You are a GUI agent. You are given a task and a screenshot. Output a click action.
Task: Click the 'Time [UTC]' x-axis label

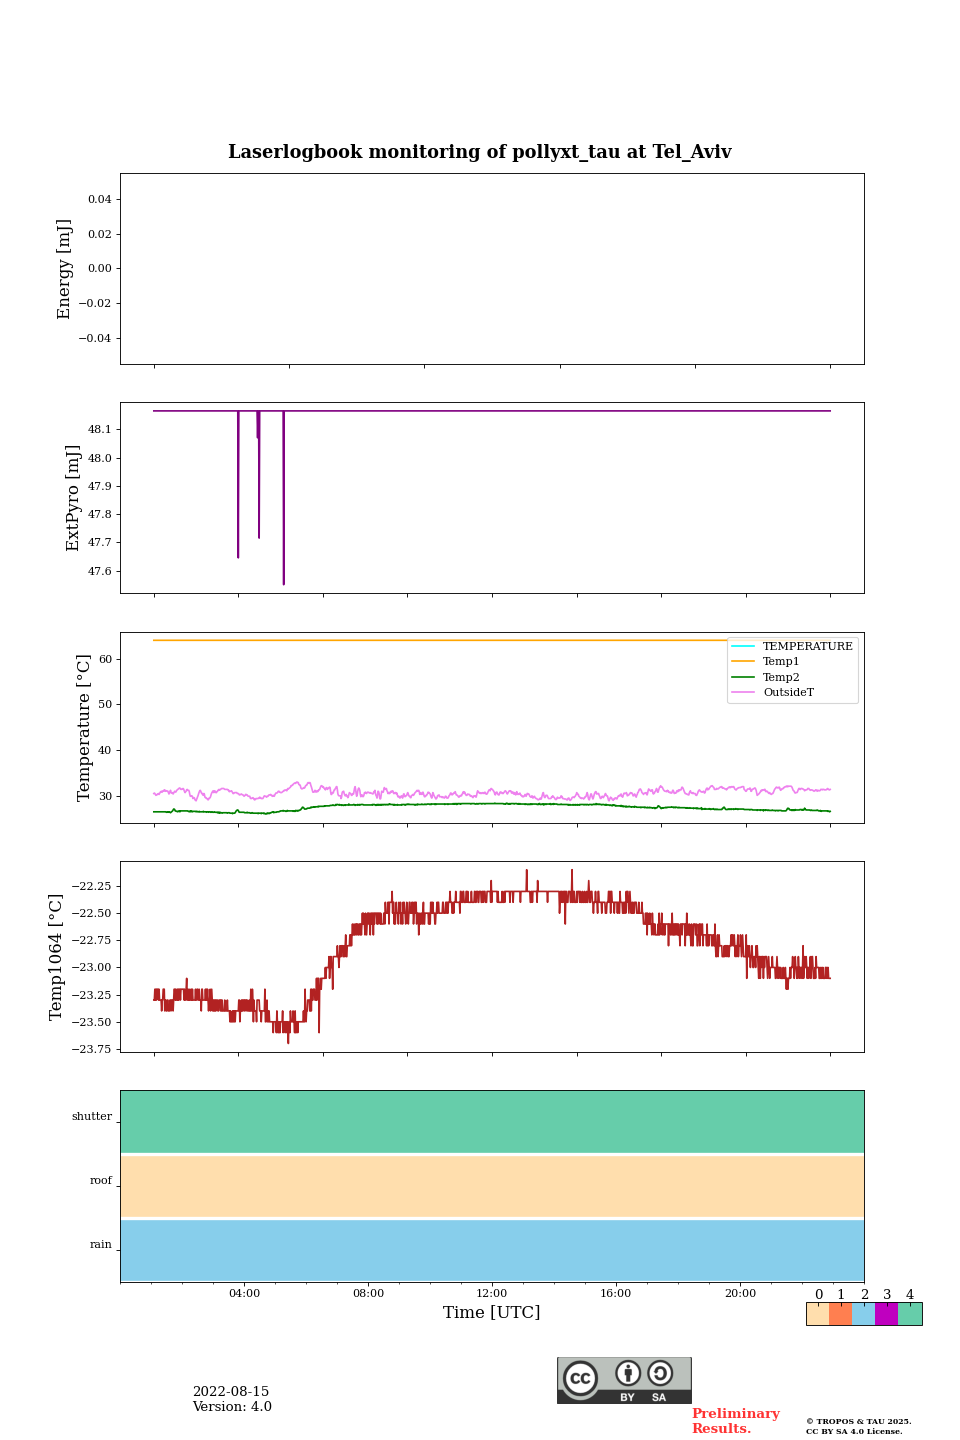pos(492,1312)
